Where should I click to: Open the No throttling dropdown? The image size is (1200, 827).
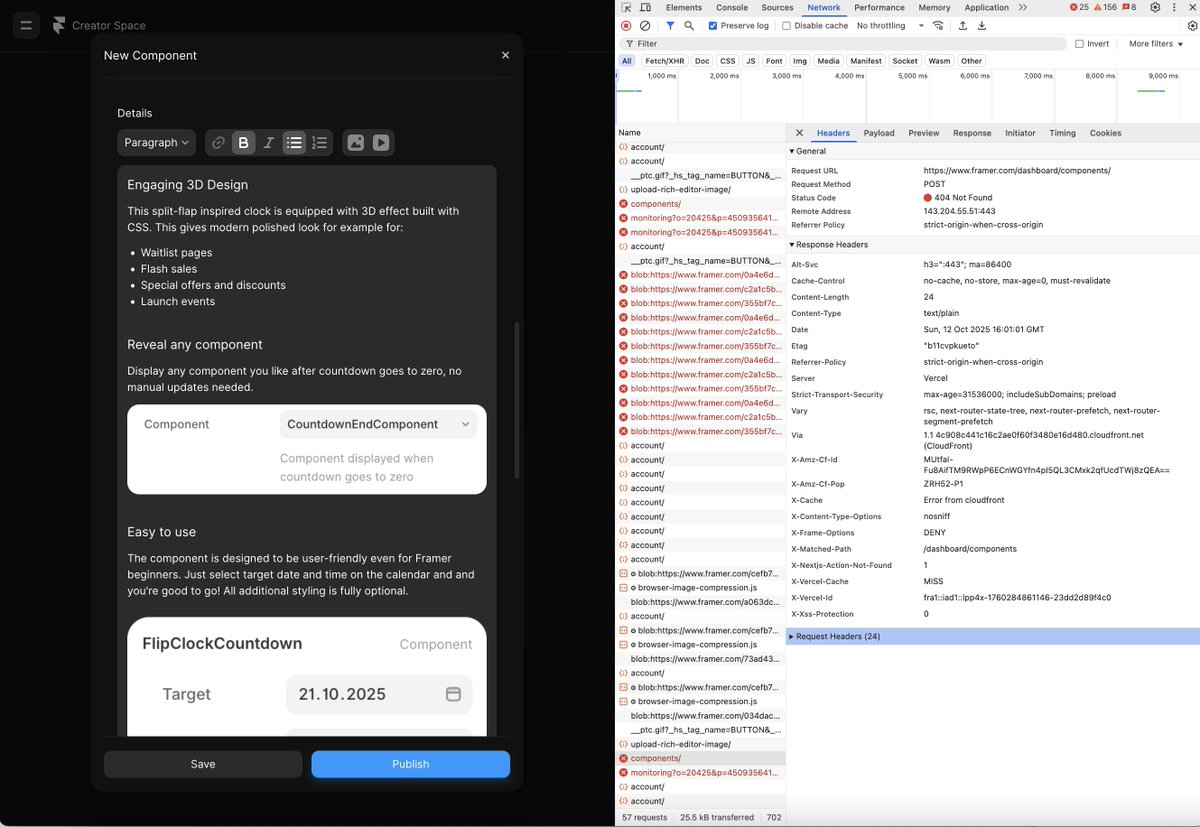point(890,25)
